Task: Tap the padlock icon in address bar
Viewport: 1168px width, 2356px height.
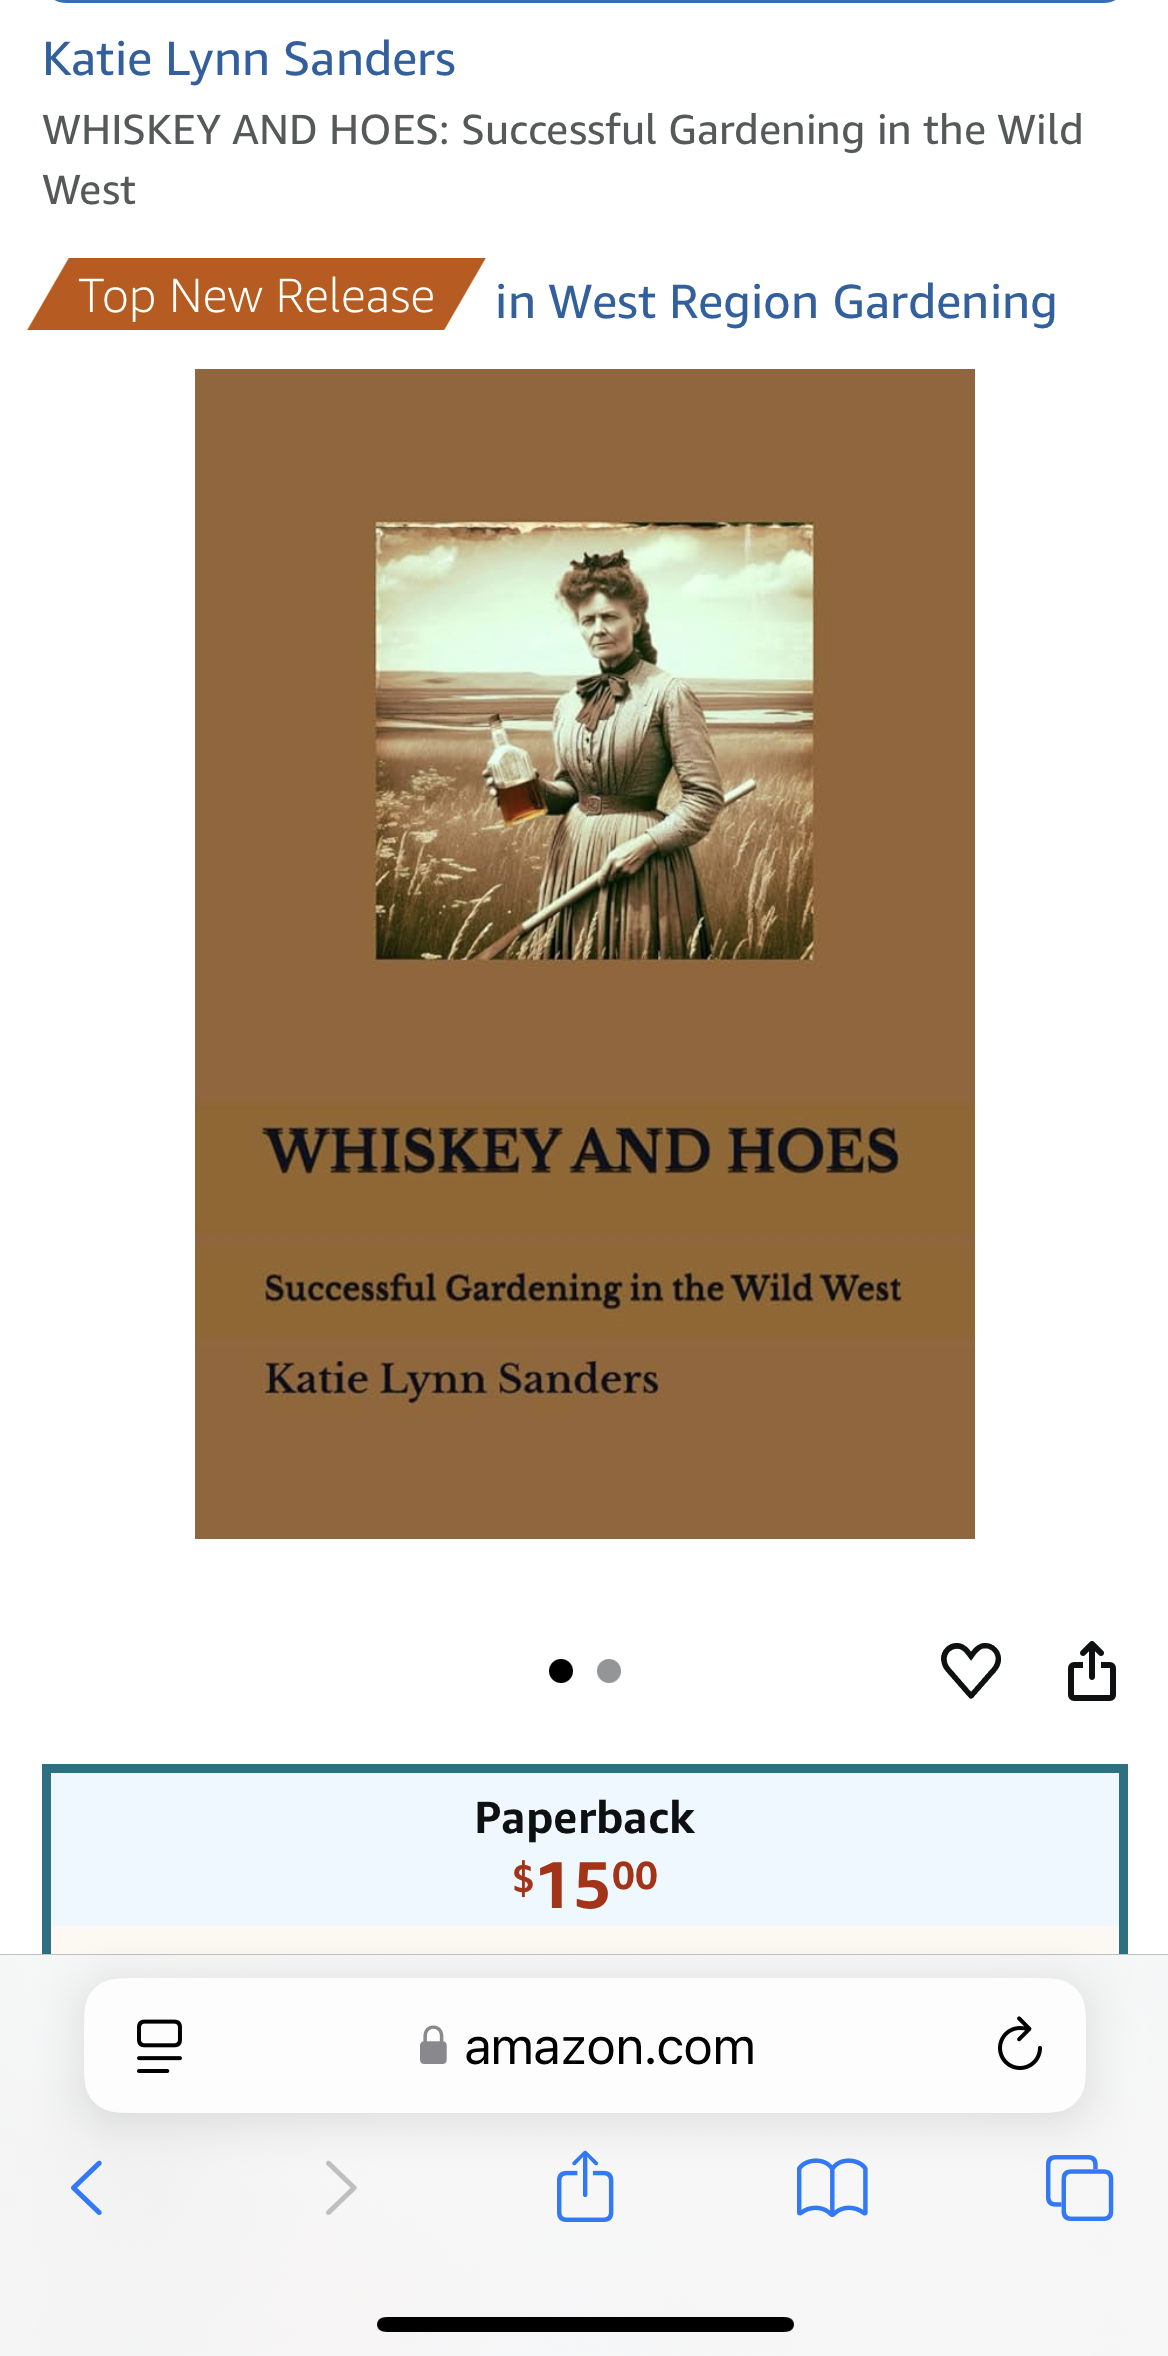Action: (x=433, y=2045)
